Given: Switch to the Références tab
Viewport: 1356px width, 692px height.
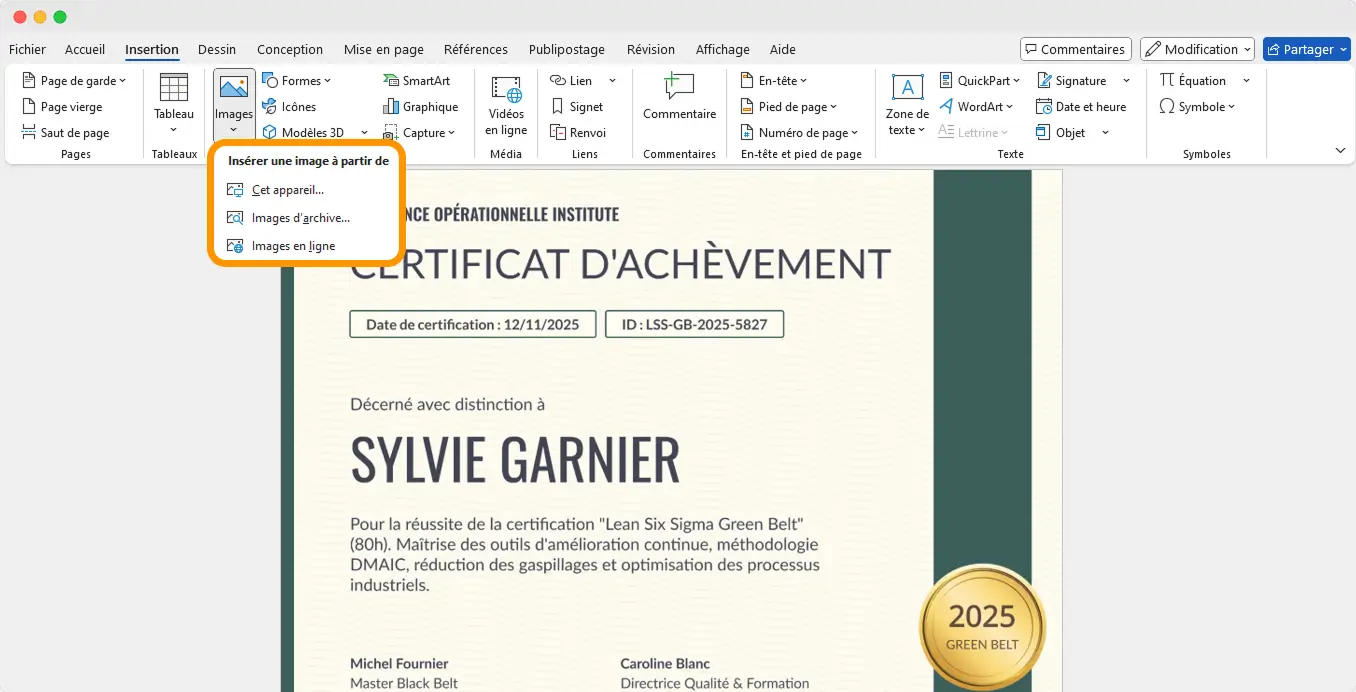Looking at the screenshot, I should [x=476, y=49].
